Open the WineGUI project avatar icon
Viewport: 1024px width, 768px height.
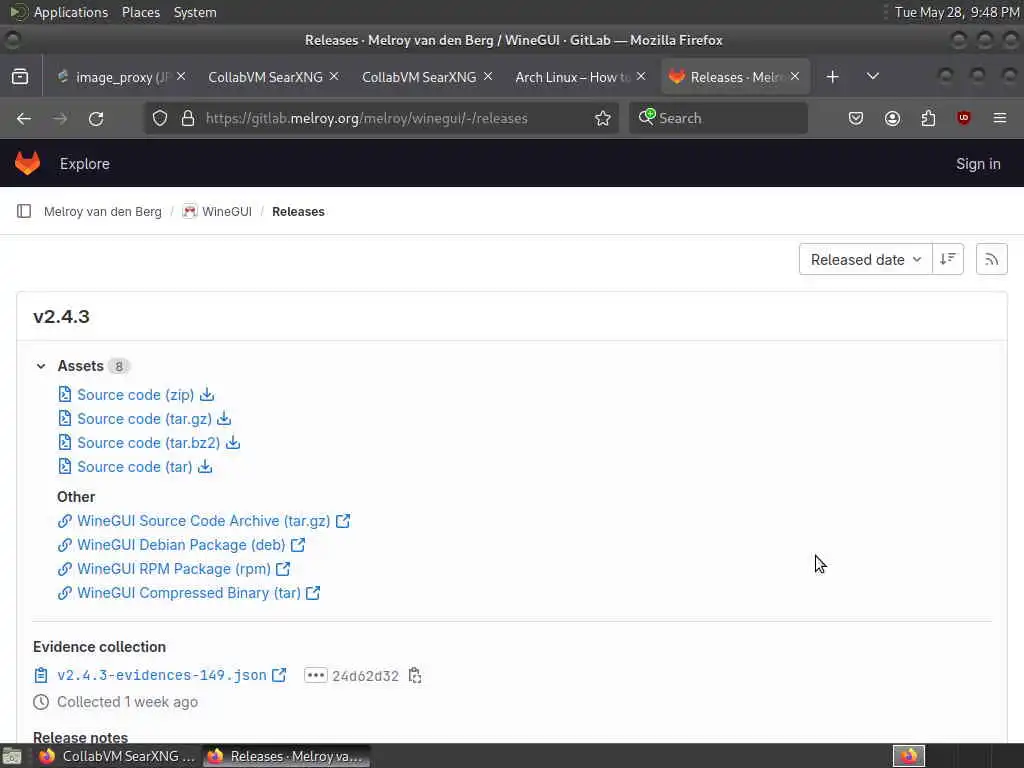[x=189, y=211]
